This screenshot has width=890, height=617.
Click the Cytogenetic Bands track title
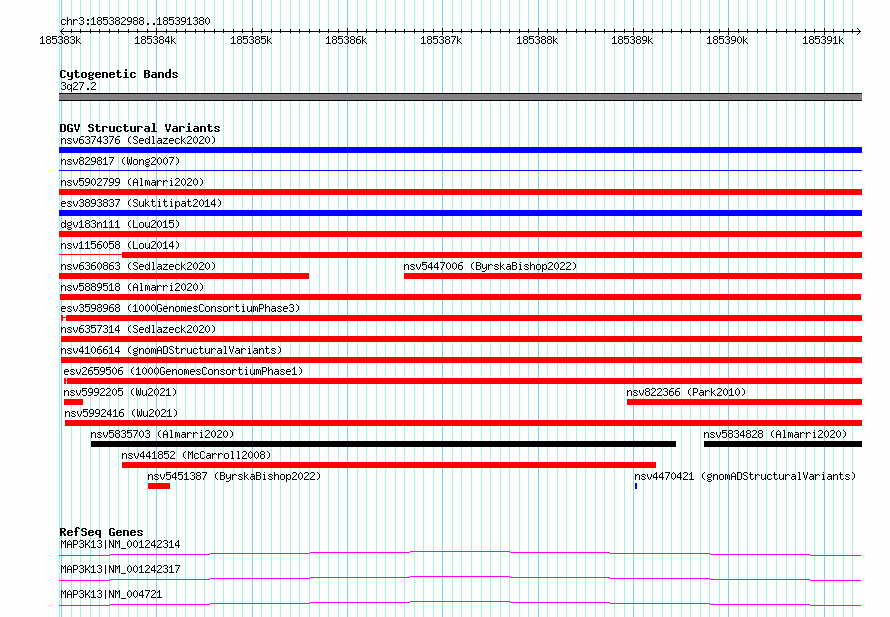[119, 74]
